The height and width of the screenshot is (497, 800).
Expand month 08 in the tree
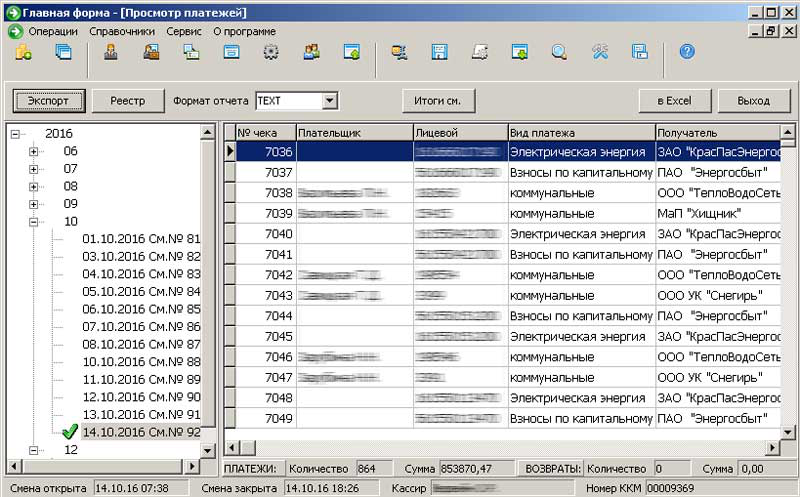(33, 187)
